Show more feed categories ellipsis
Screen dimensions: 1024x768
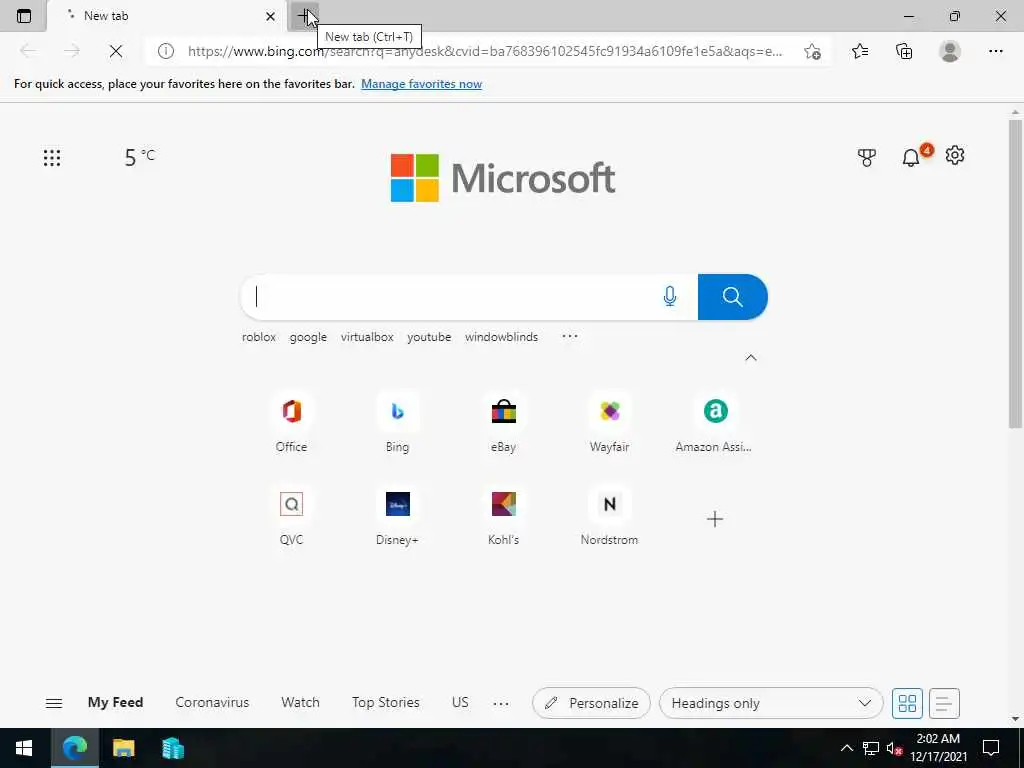501,703
